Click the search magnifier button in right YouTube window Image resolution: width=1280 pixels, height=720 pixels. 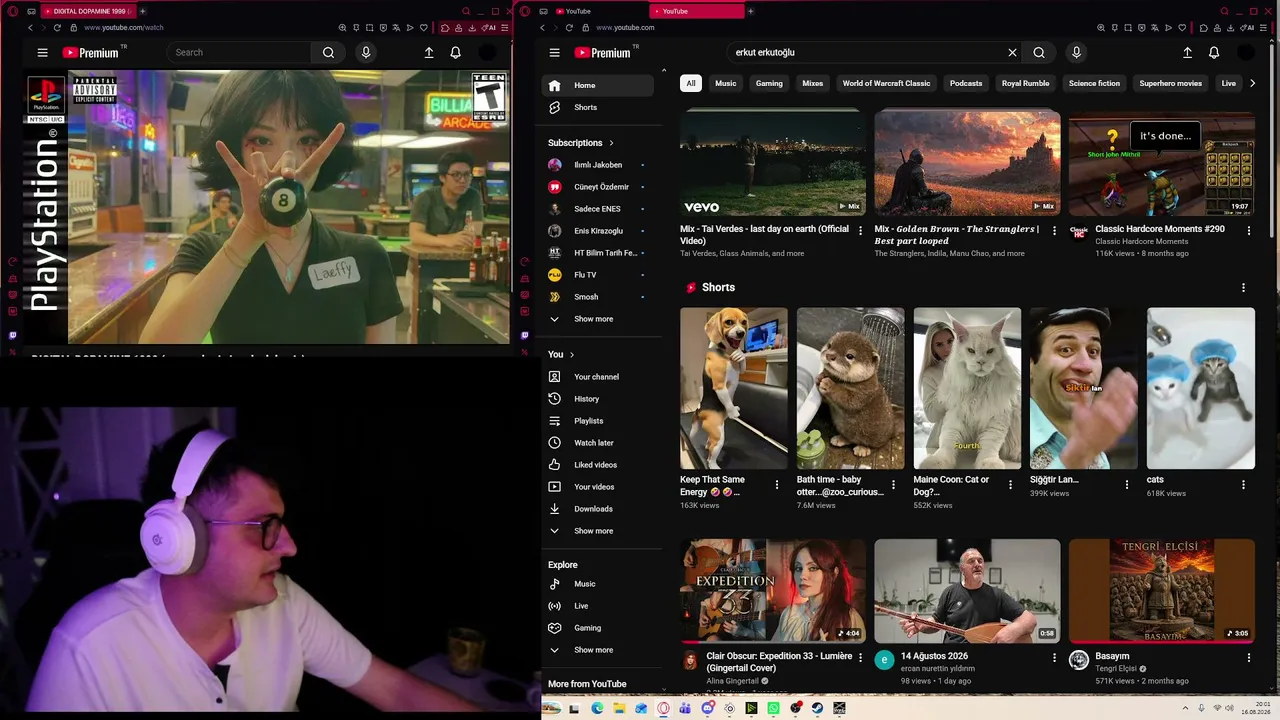point(1039,53)
